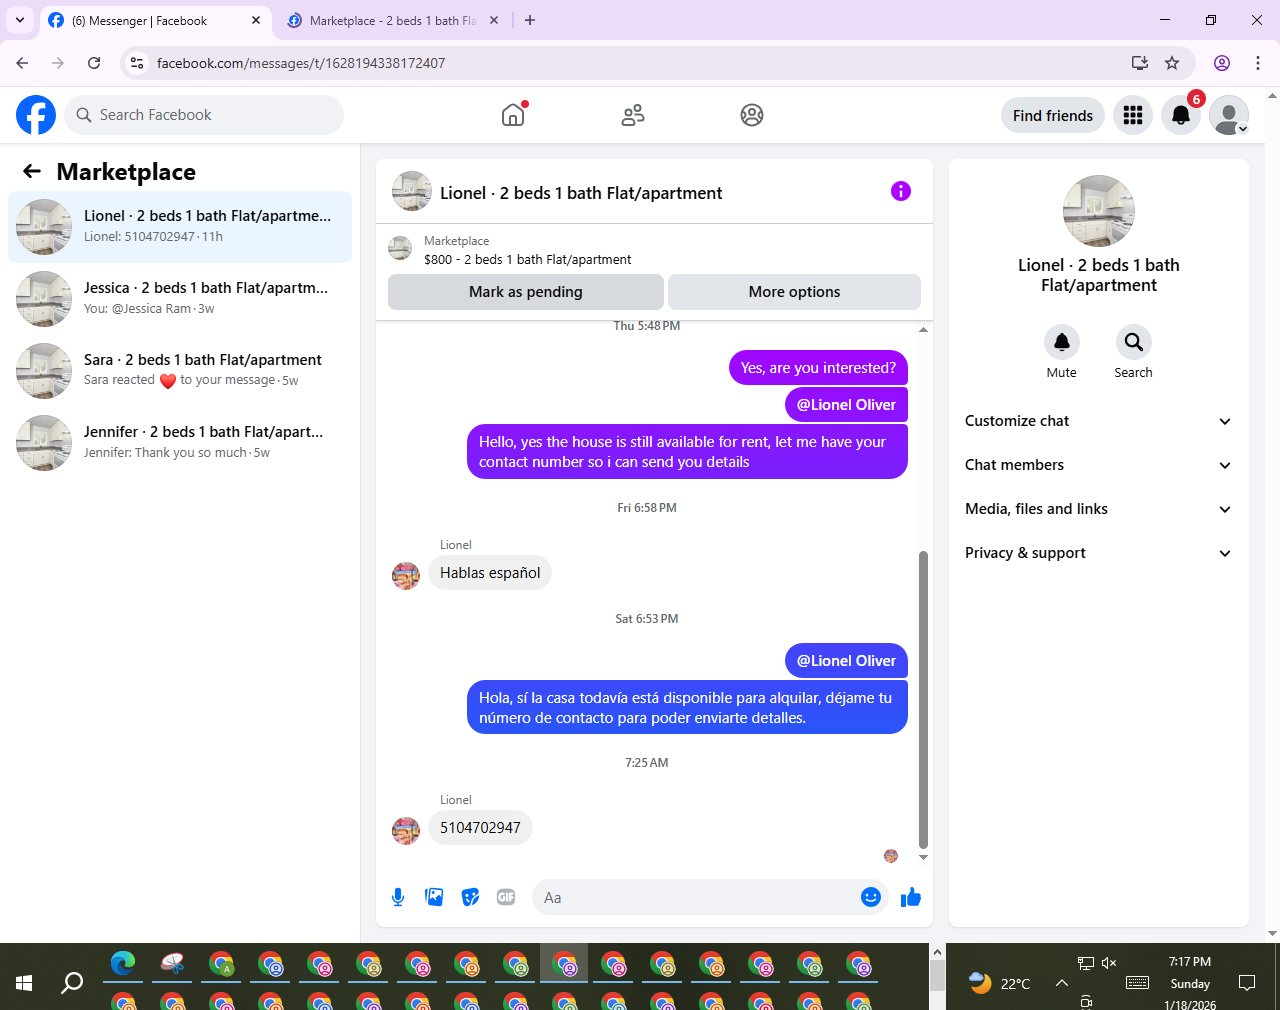Image resolution: width=1280 pixels, height=1010 pixels.
Task: Expand Chat members section
Action: point(1099,465)
